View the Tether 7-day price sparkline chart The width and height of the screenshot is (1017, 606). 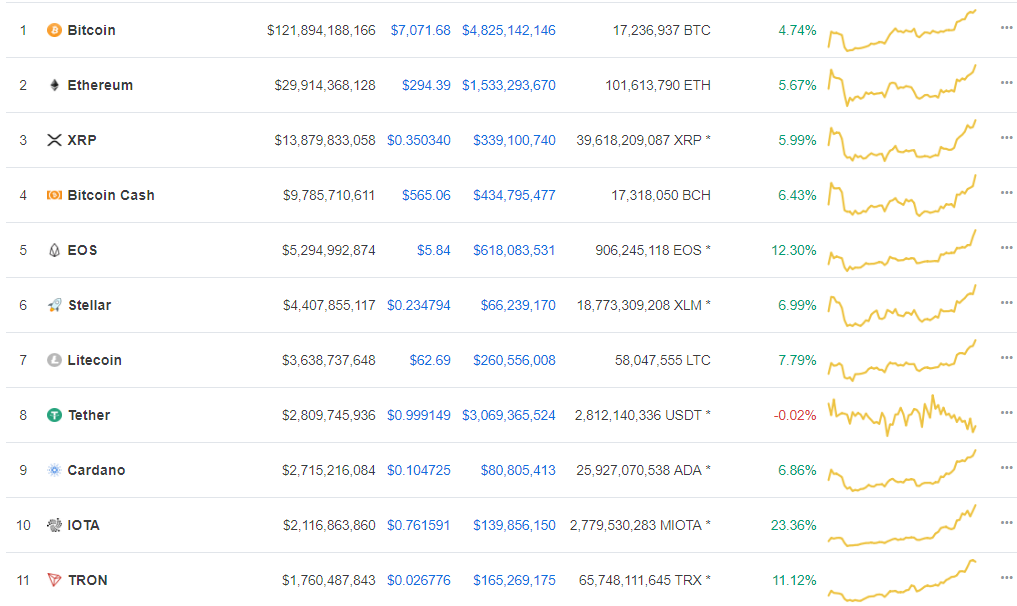(x=902, y=414)
